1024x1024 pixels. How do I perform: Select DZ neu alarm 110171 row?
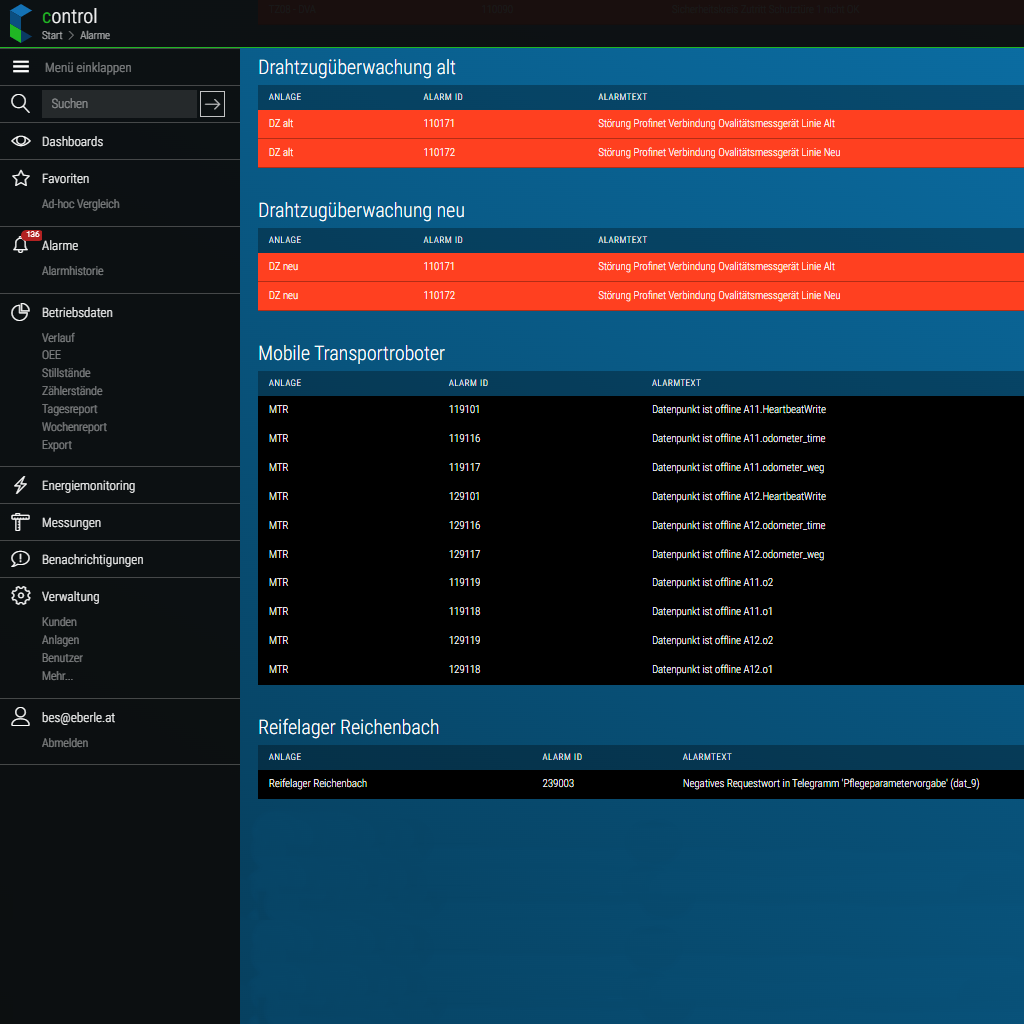click(x=641, y=266)
